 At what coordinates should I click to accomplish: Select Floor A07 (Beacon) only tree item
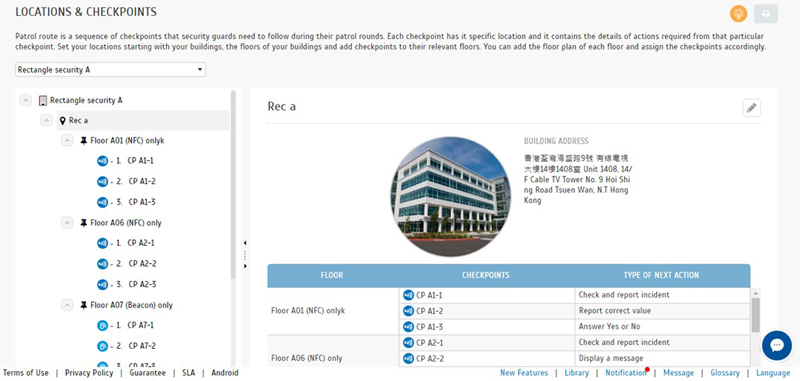pos(131,305)
